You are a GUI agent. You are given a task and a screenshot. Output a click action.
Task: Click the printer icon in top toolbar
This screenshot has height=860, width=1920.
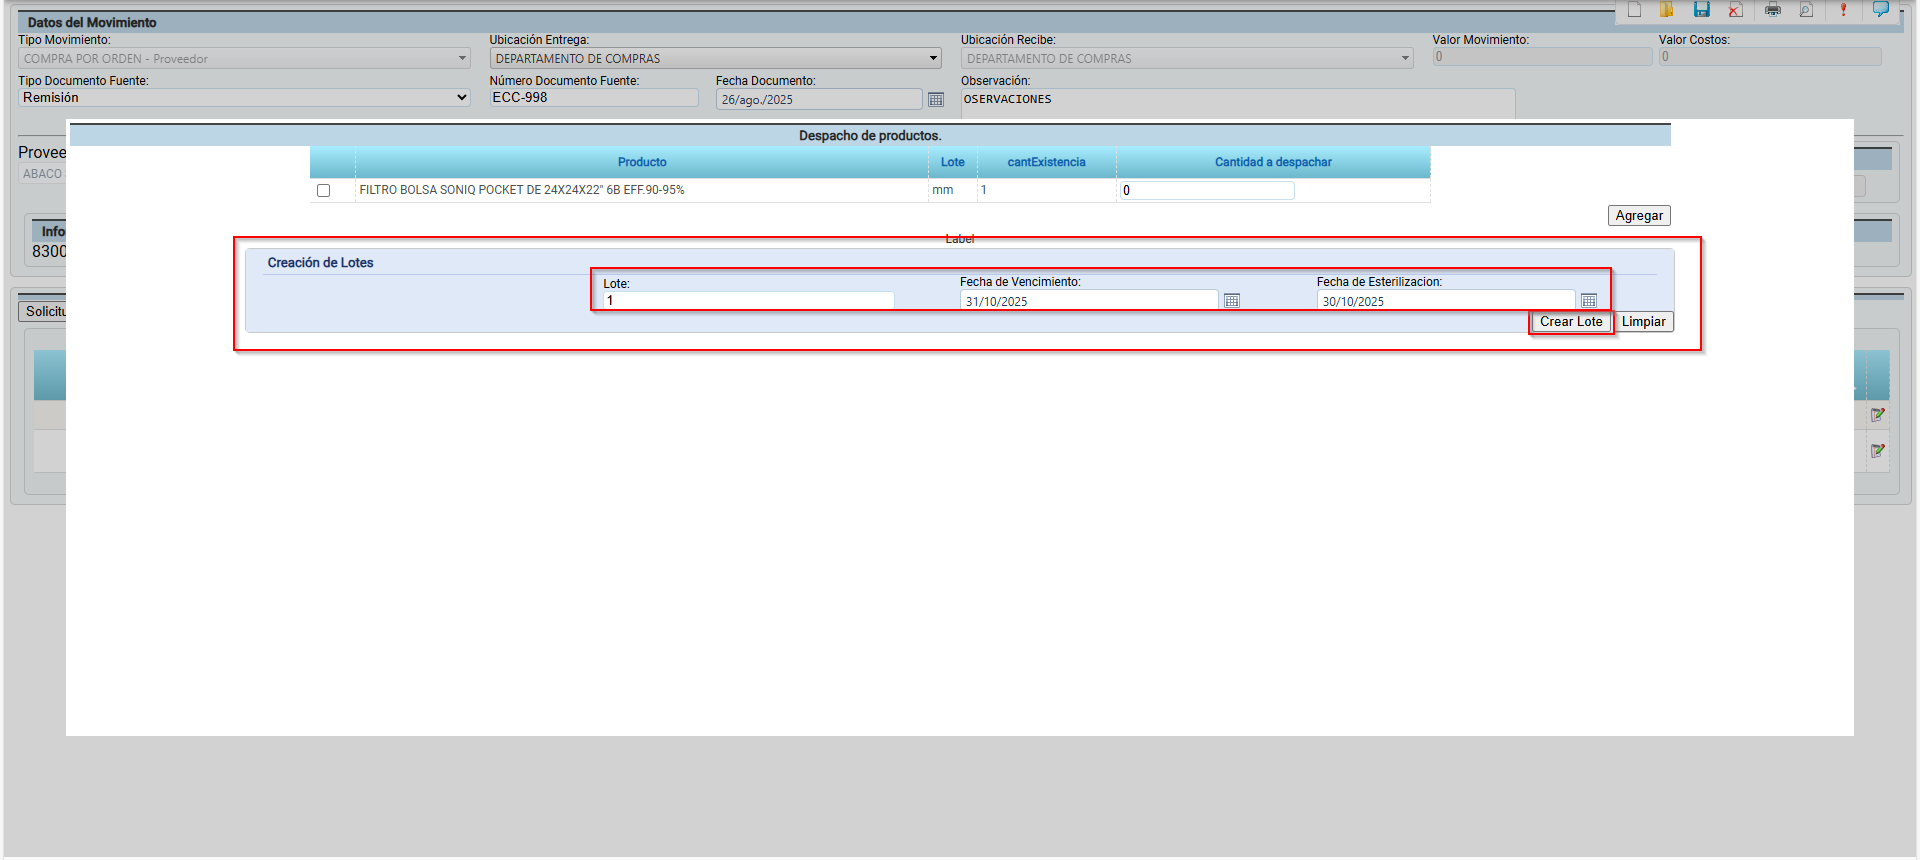[x=1772, y=10]
